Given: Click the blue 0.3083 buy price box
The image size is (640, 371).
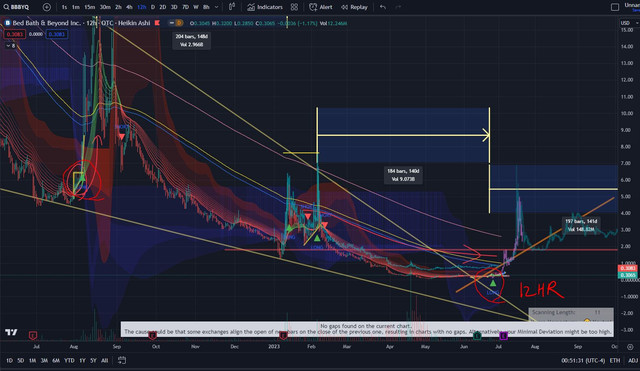Looking at the screenshot, I should pos(57,34).
